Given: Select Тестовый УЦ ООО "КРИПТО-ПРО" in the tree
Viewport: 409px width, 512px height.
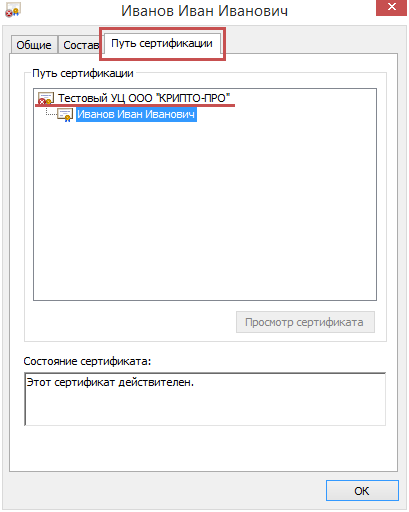Looking at the screenshot, I should click(144, 98).
